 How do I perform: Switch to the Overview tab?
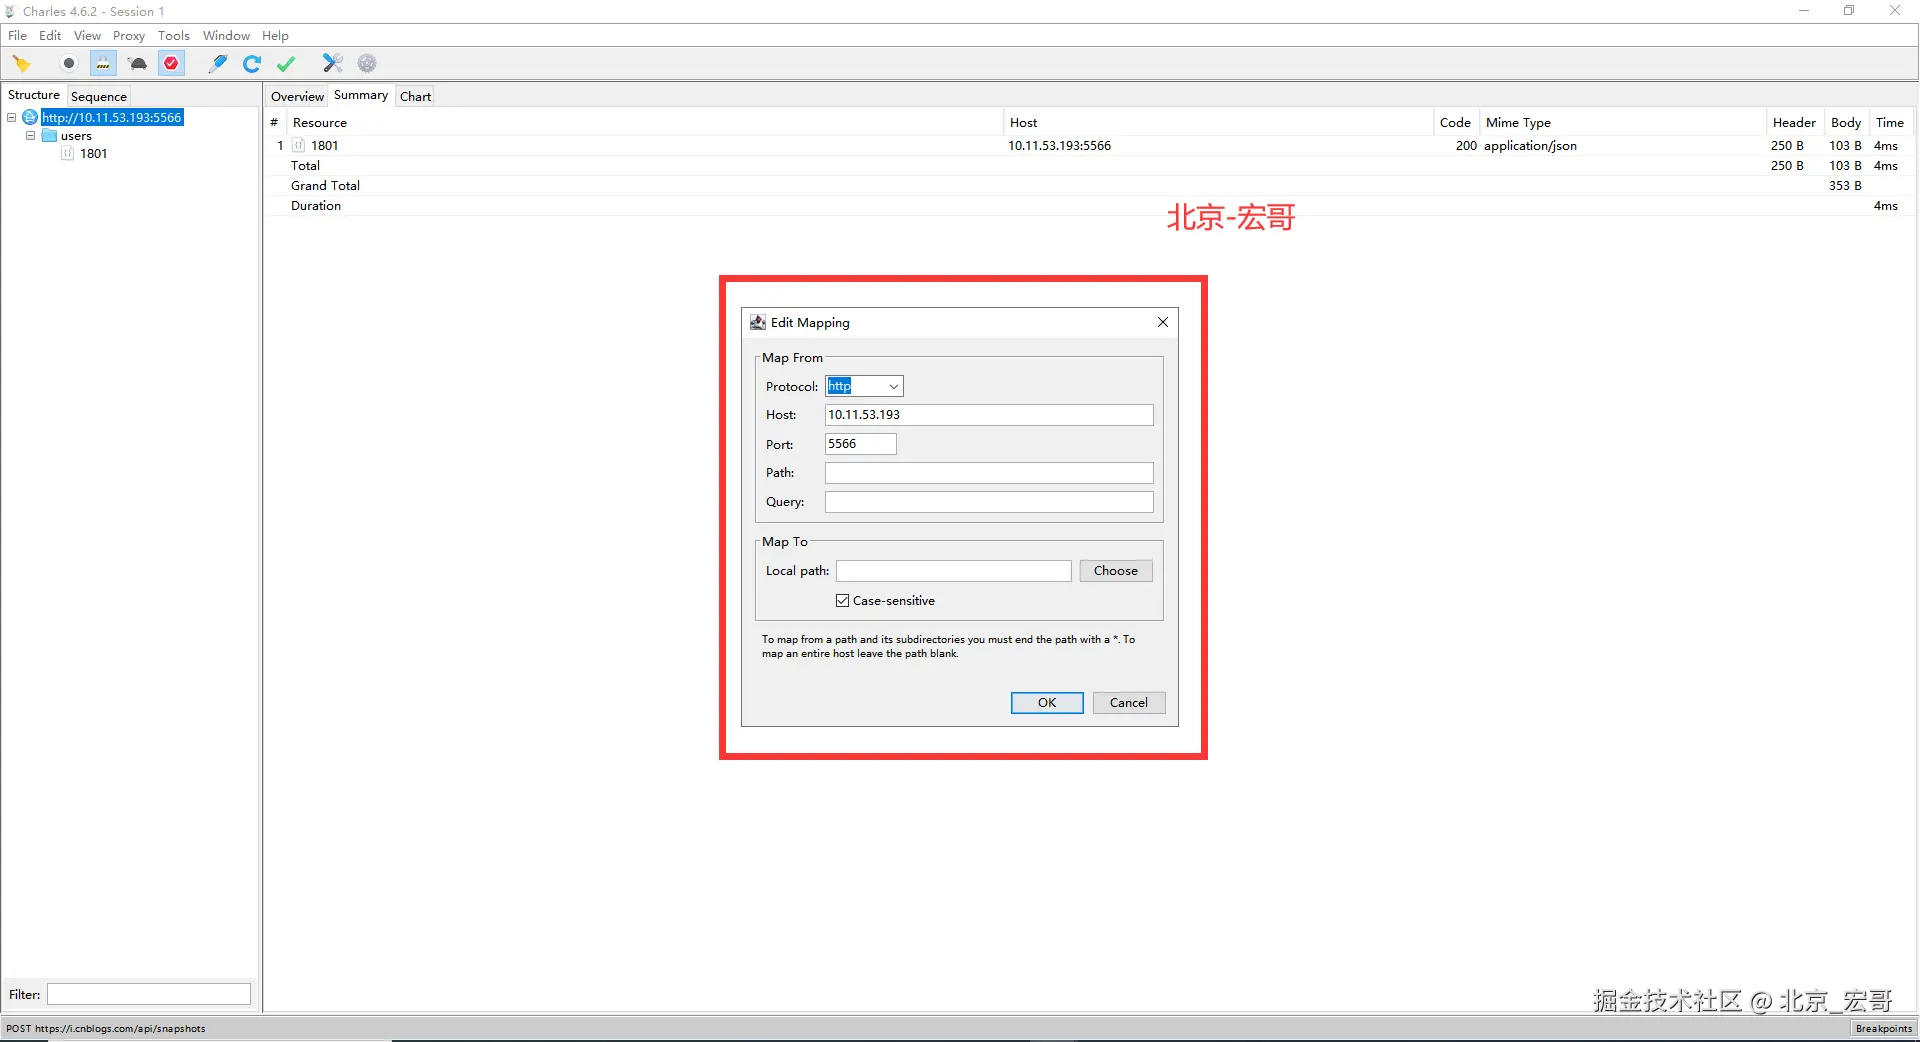point(297,97)
